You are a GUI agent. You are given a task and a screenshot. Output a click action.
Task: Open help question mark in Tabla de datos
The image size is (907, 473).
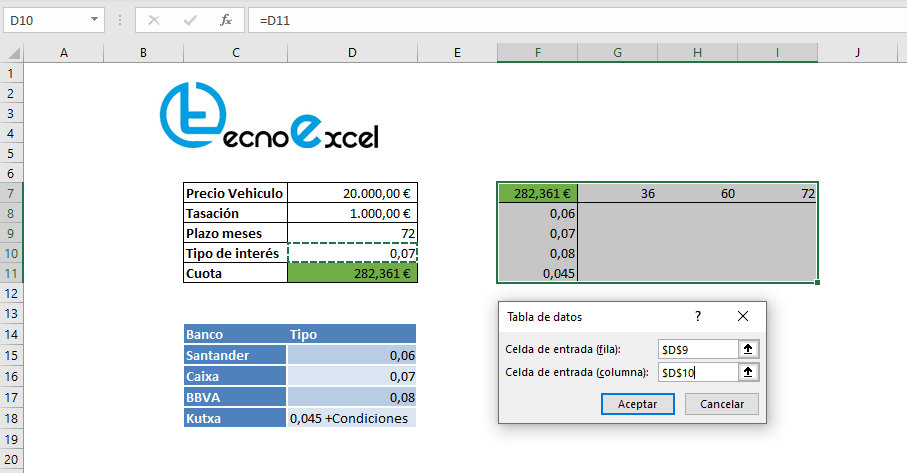(x=698, y=316)
